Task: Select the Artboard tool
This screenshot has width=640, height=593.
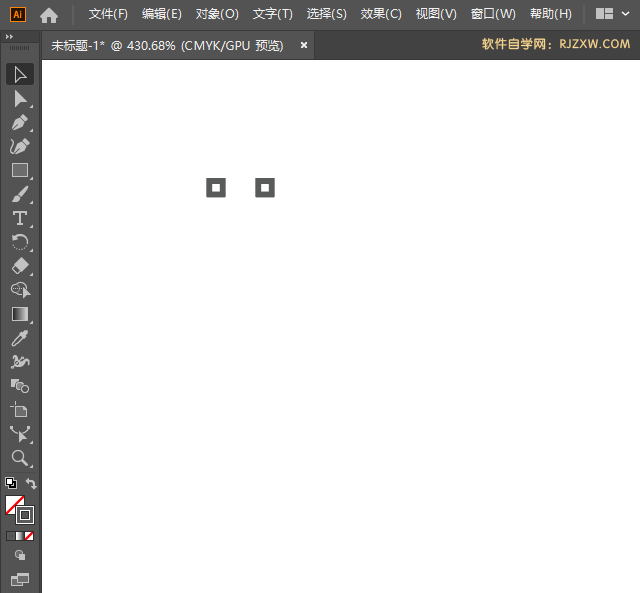Action: (20, 410)
